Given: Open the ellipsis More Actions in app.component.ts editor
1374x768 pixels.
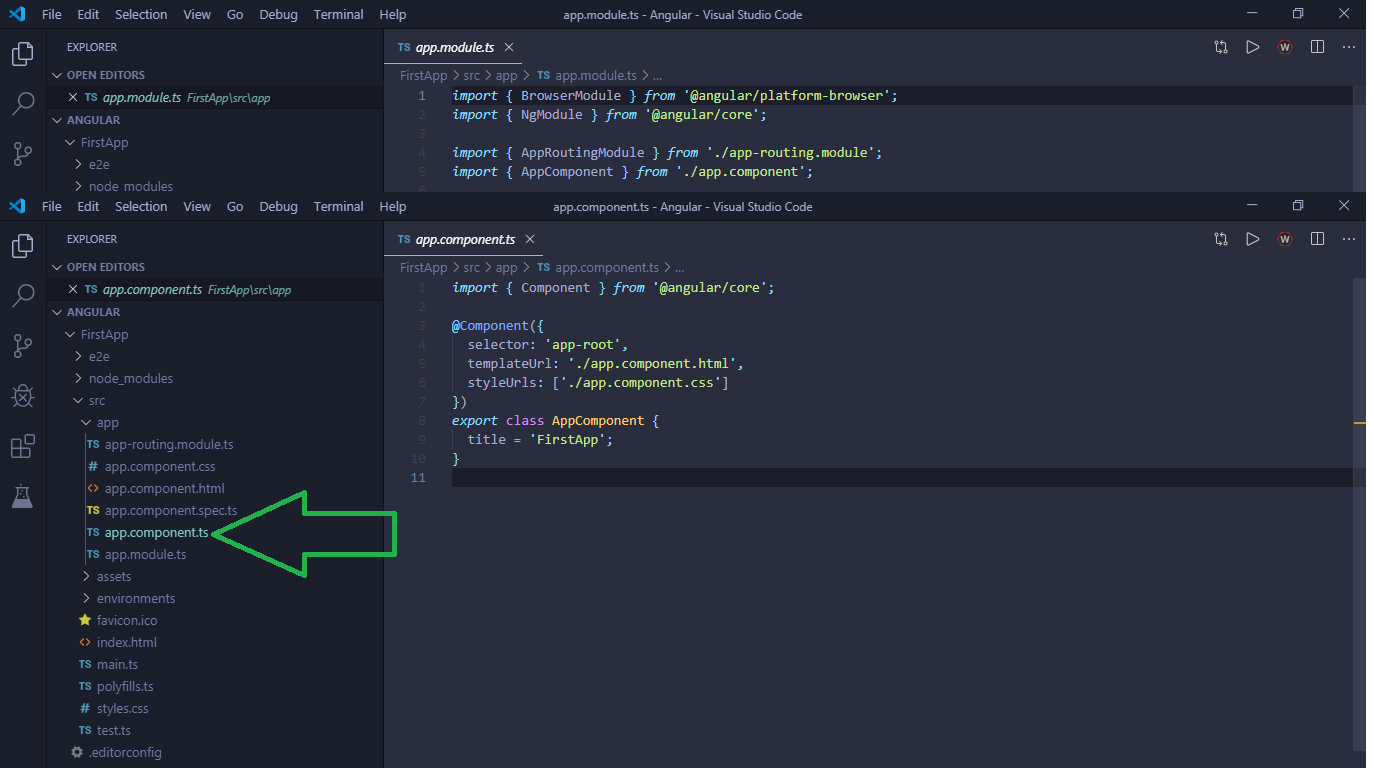Looking at the screenshot, I should [1348, 239].
